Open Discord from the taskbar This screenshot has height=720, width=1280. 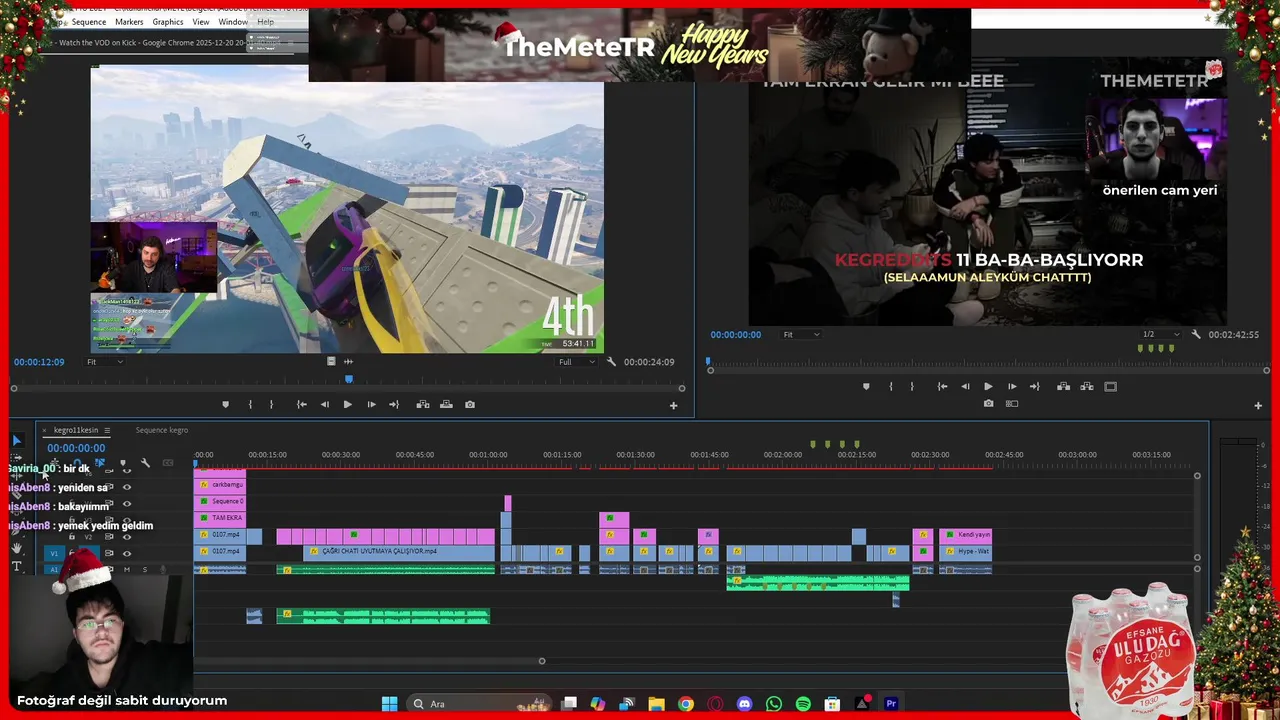[744, 704]
